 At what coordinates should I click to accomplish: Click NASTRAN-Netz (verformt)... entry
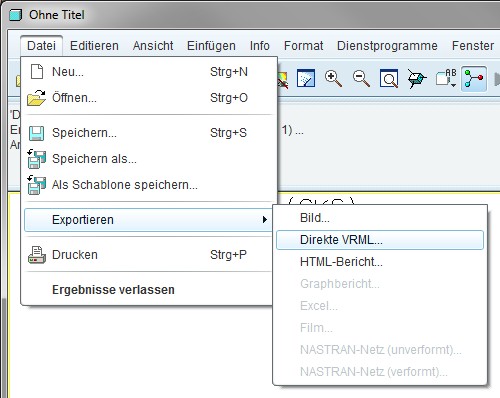coord(380,372)
